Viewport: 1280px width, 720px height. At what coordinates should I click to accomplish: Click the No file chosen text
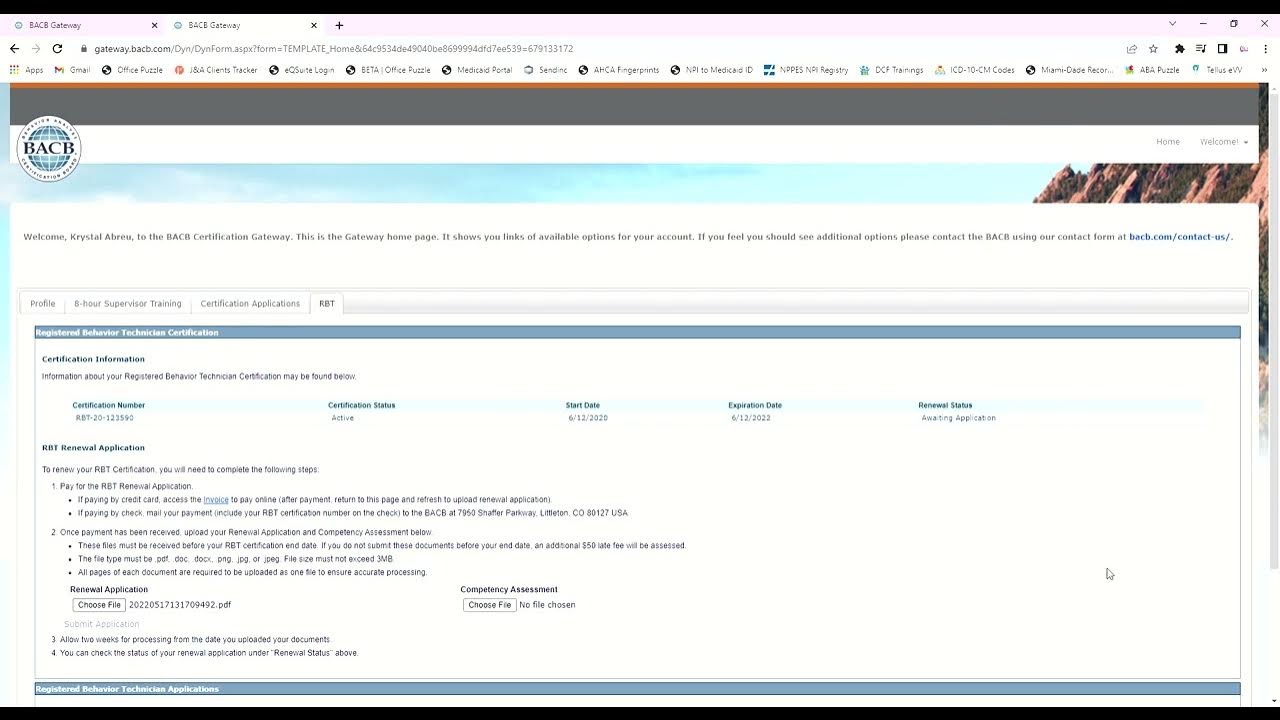point(547,605)
